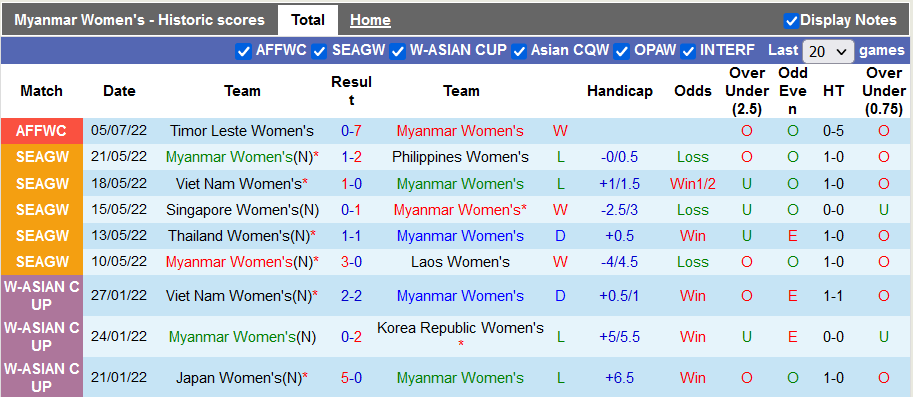Uncheck the W-ASIAN CUP filter checkbox

[397, 51]
